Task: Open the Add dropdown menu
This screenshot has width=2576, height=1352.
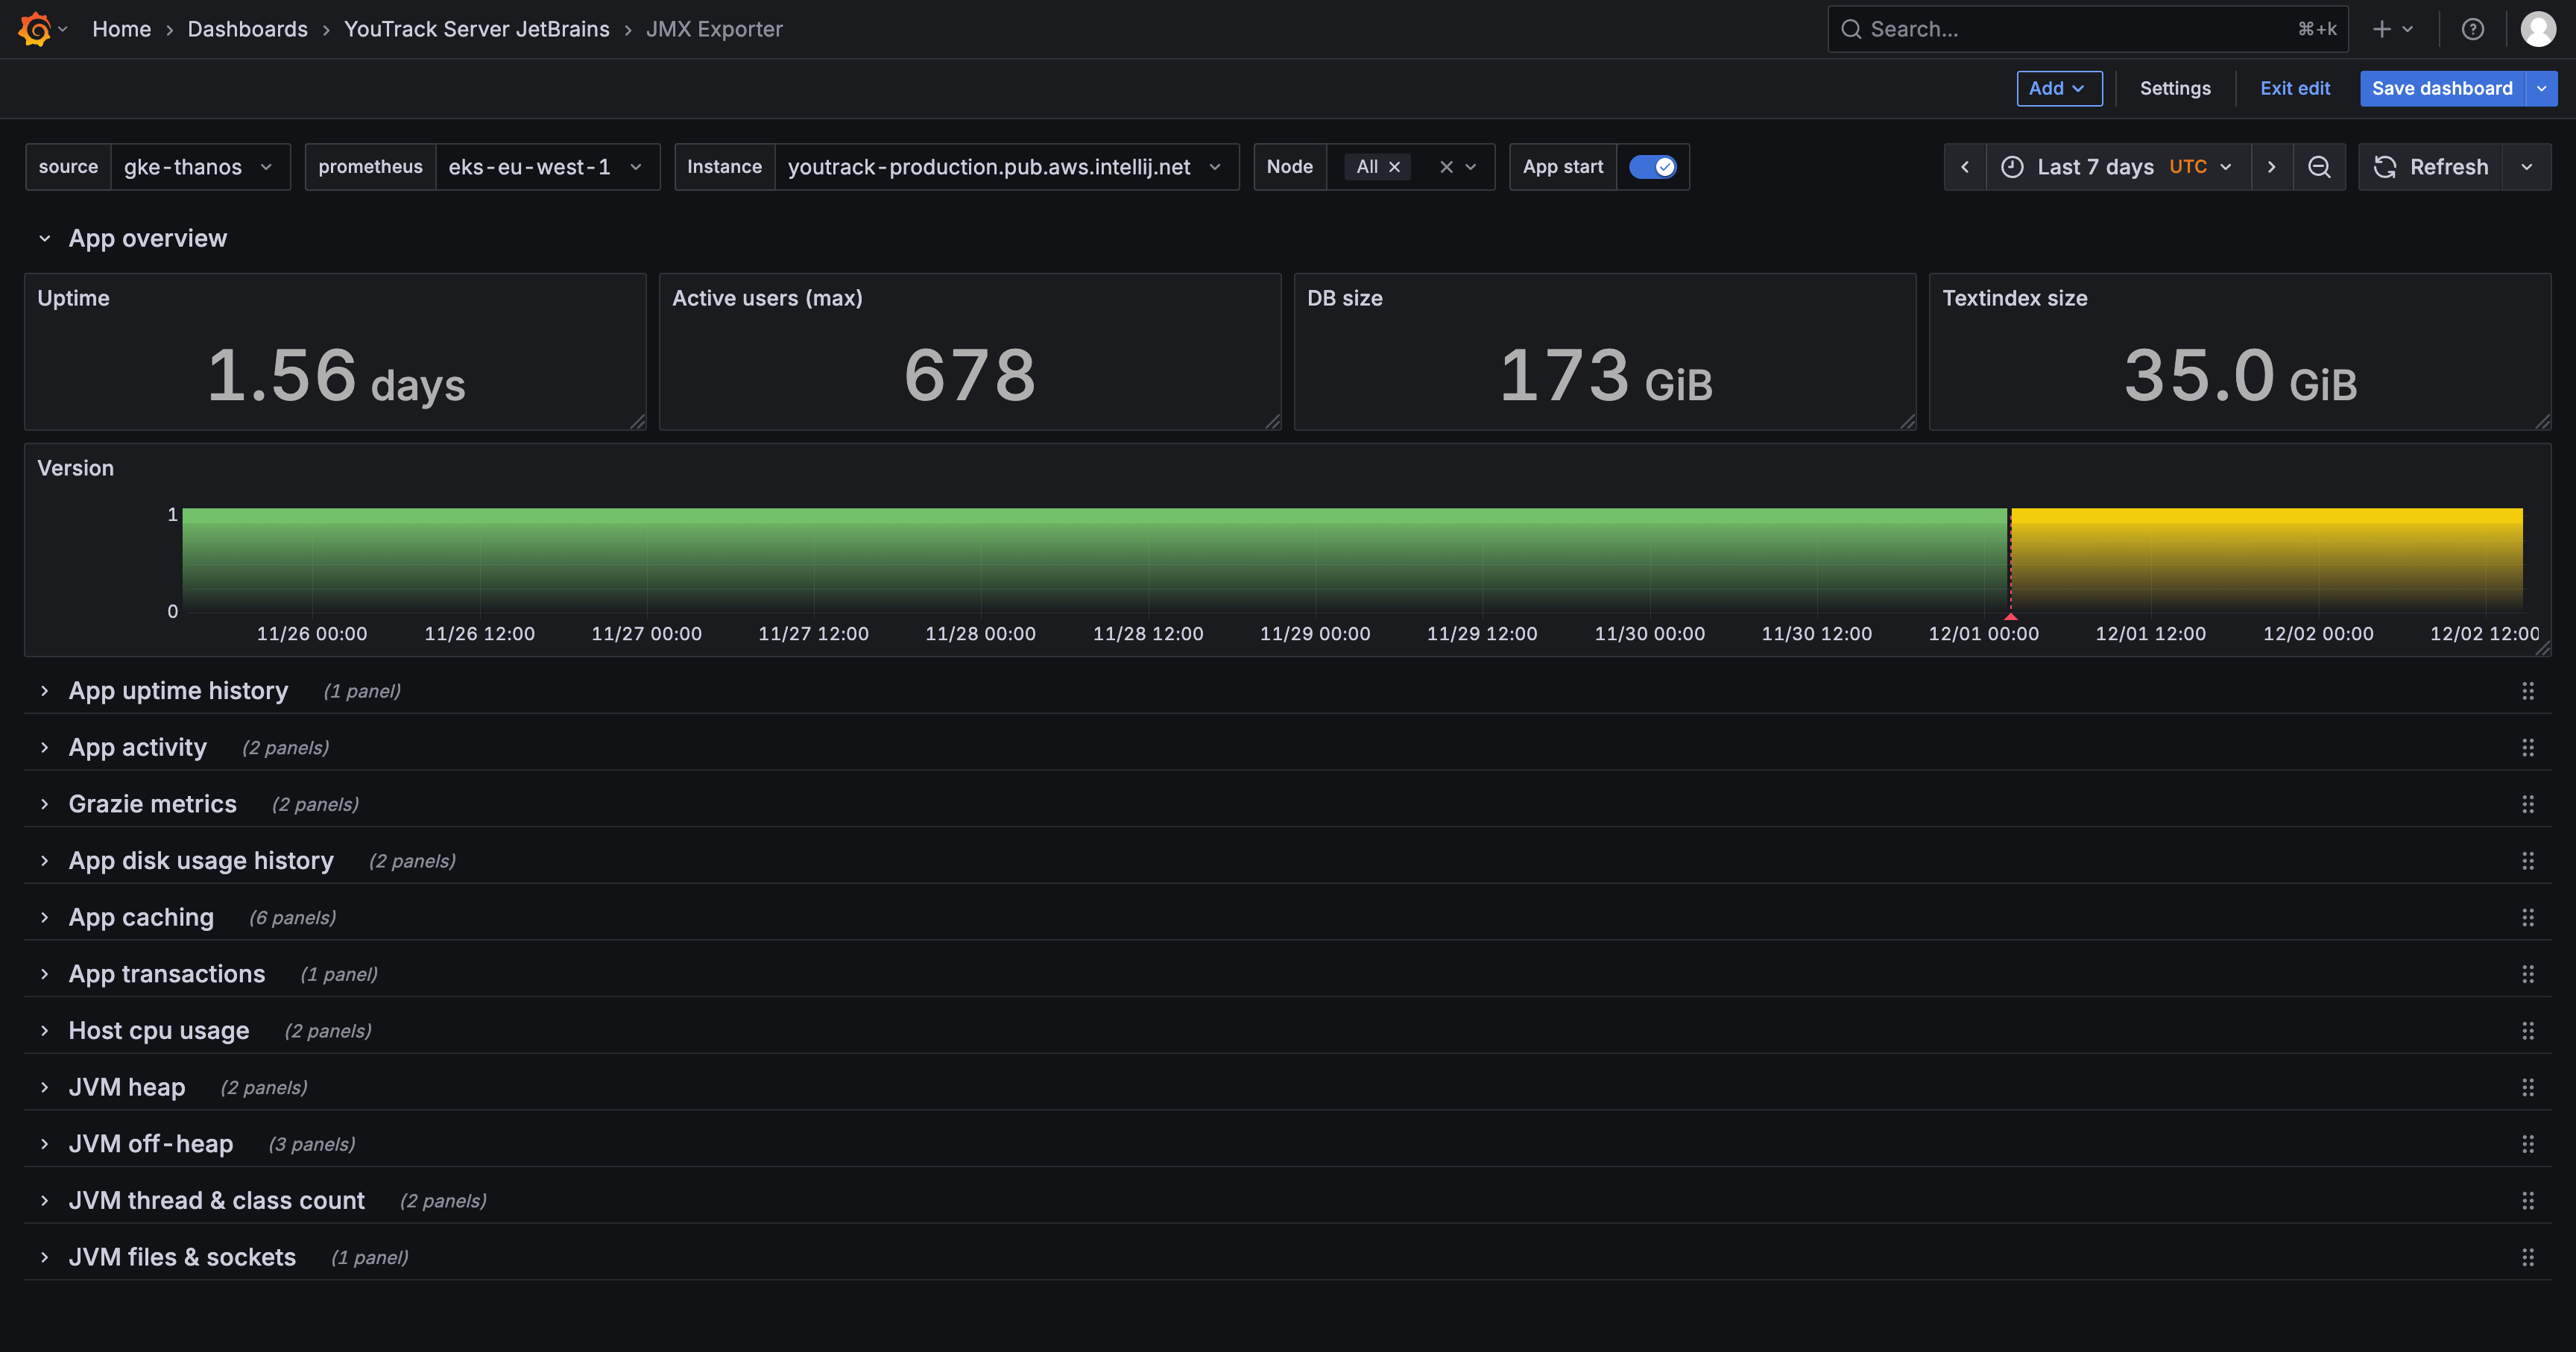Action: point(2059,88)
